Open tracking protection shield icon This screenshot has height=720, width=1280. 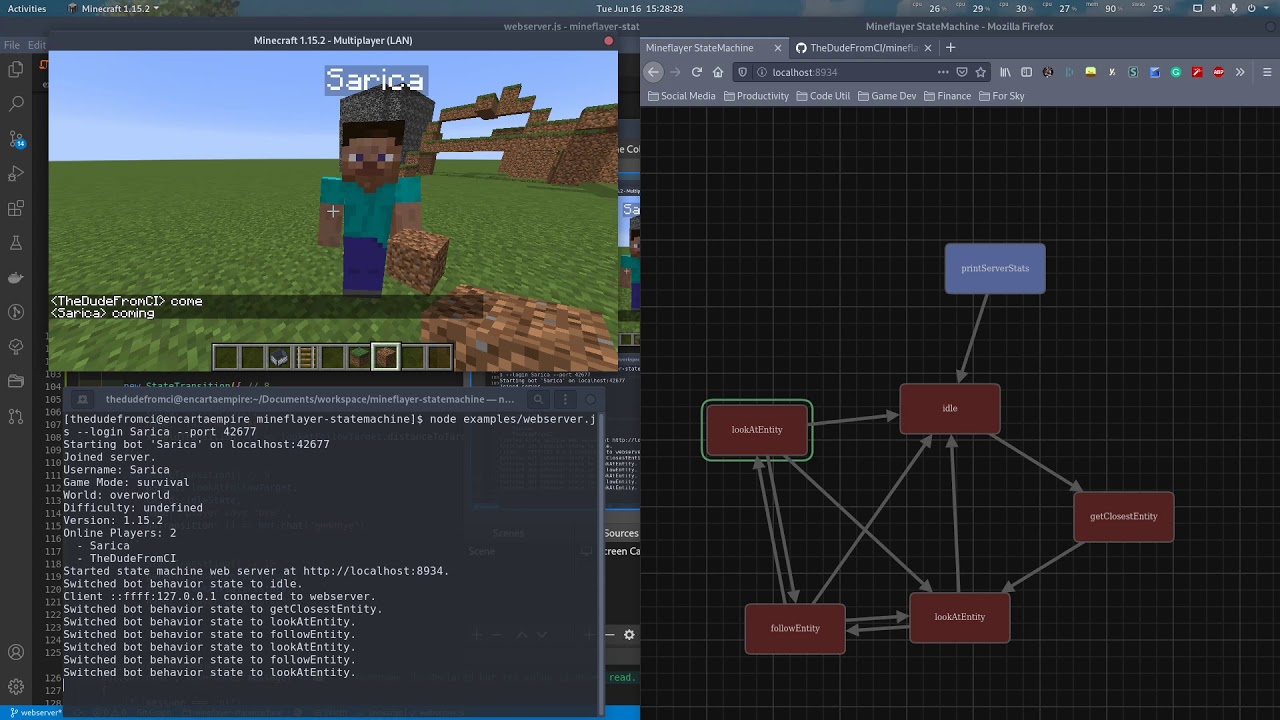click(x=742, y=72)
